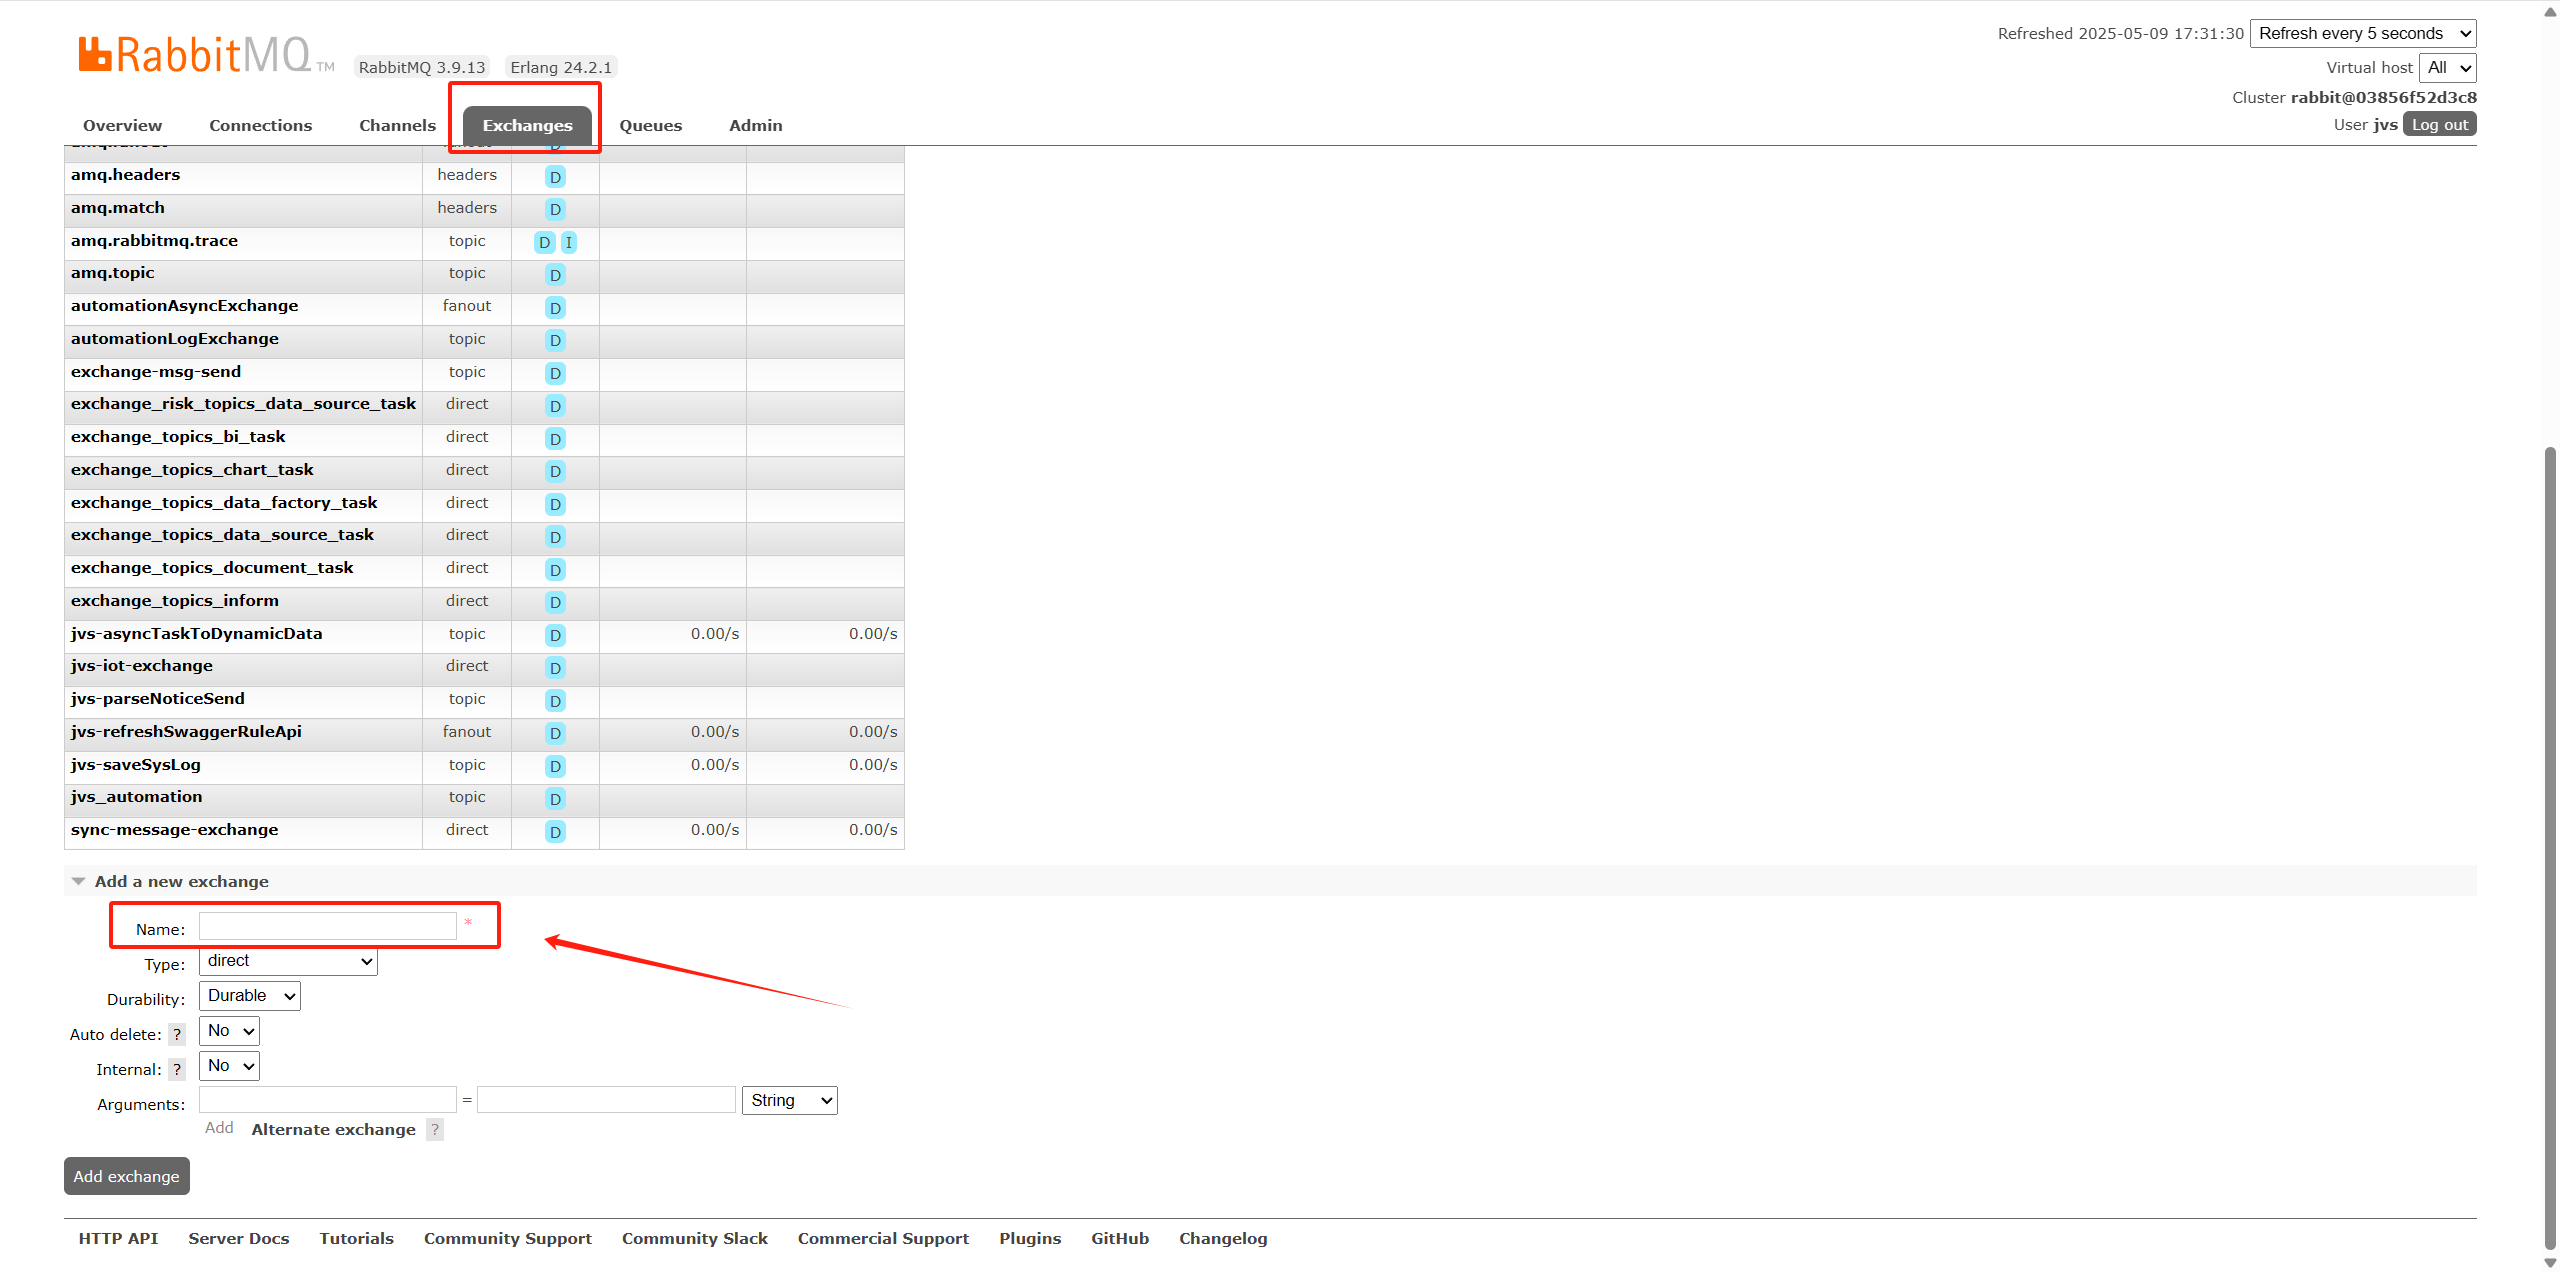Click the Internal help question mark
Image resolution: width=2560 pixels, height=1272 pixels.
tap(177, 1070)
